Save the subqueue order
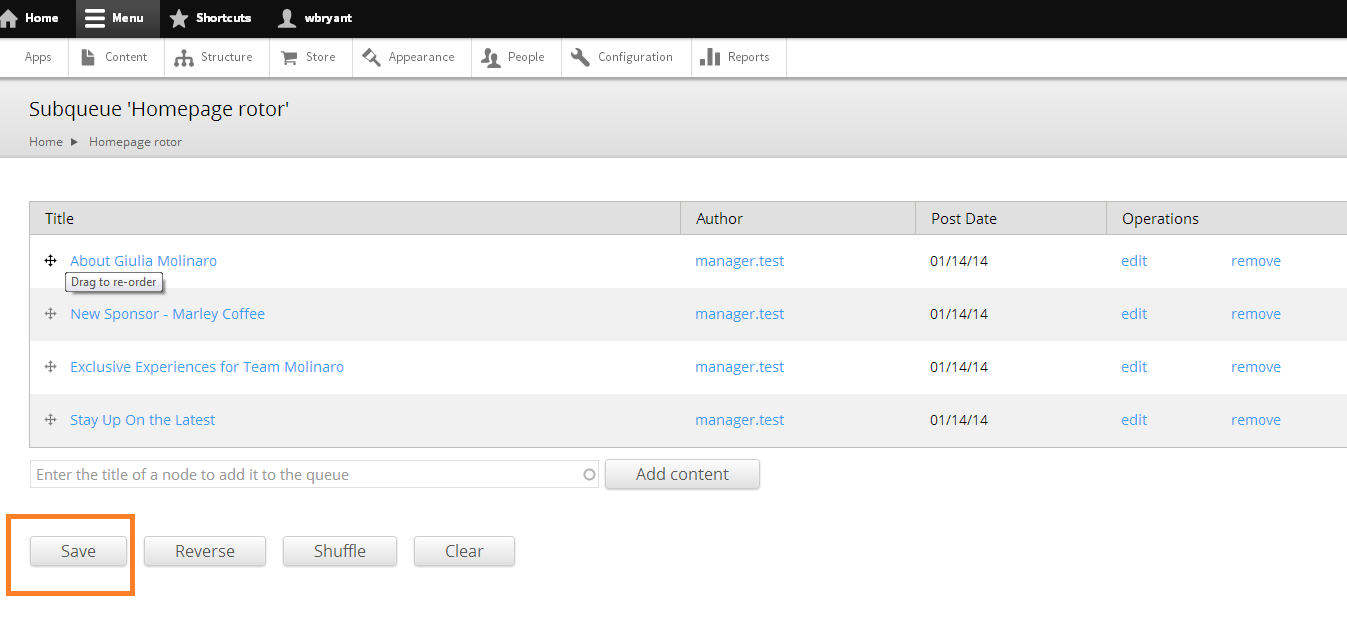Image resolution: width=1347 pixels, height=636 pixels. 78,551
